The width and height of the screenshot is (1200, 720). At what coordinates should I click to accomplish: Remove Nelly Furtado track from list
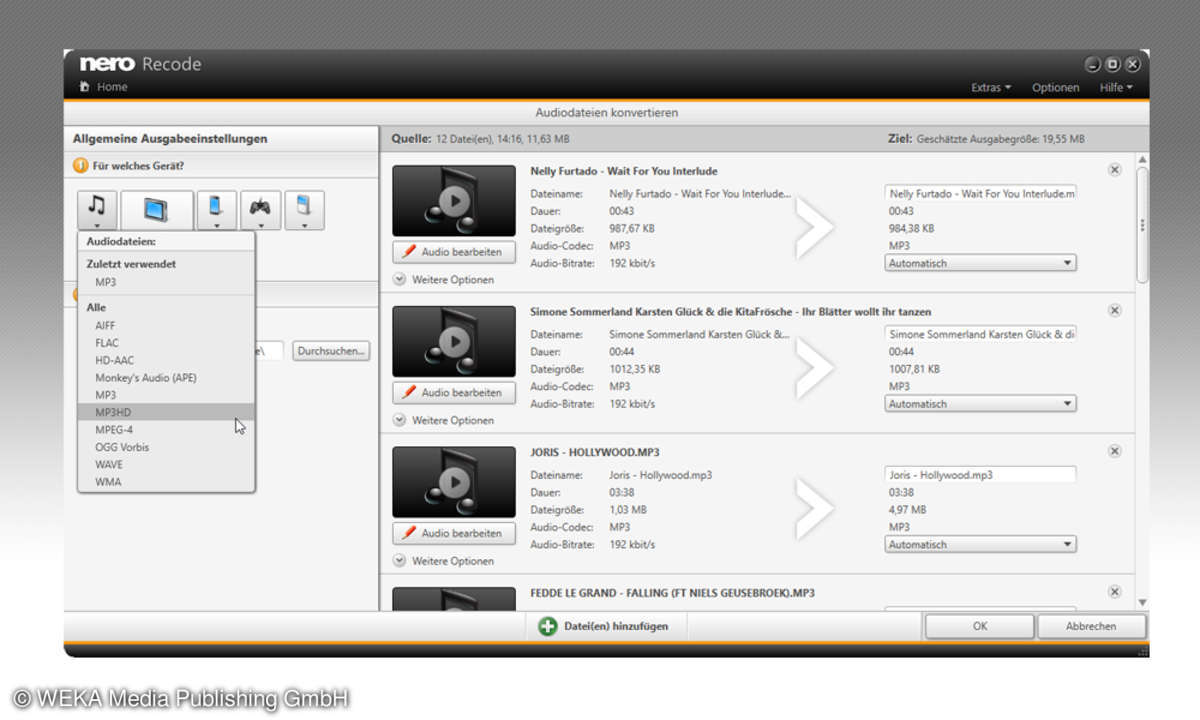[x=1115, y=170]
